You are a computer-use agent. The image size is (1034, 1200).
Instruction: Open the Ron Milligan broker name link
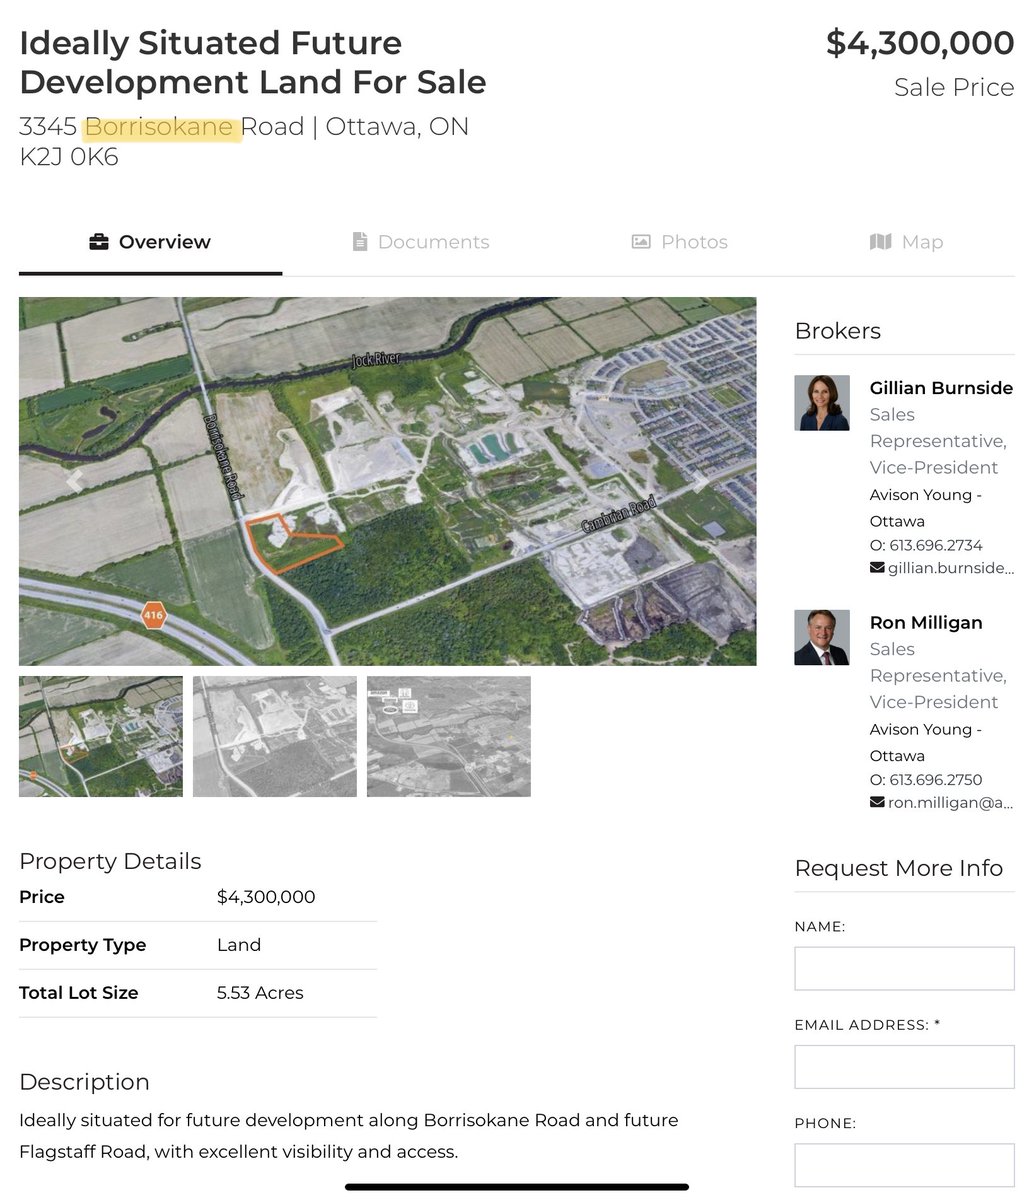[926, 622]
